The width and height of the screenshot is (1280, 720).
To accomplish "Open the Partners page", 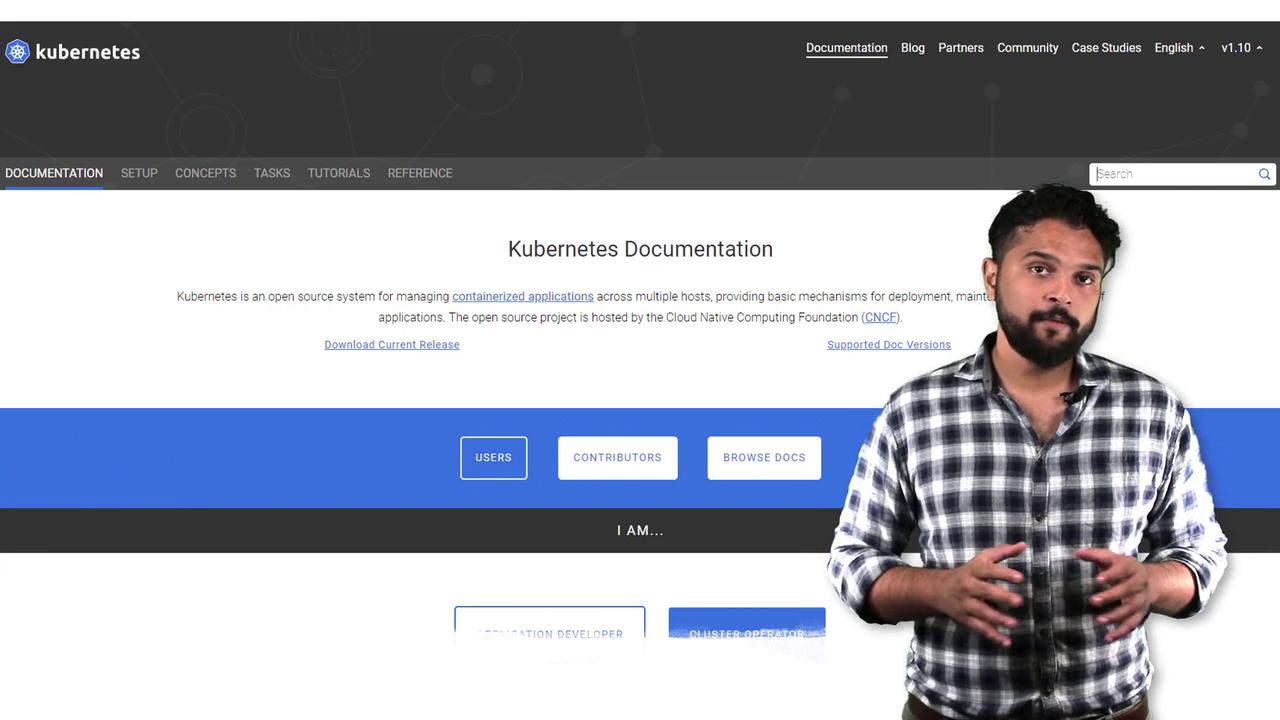I will click(960, 48).
